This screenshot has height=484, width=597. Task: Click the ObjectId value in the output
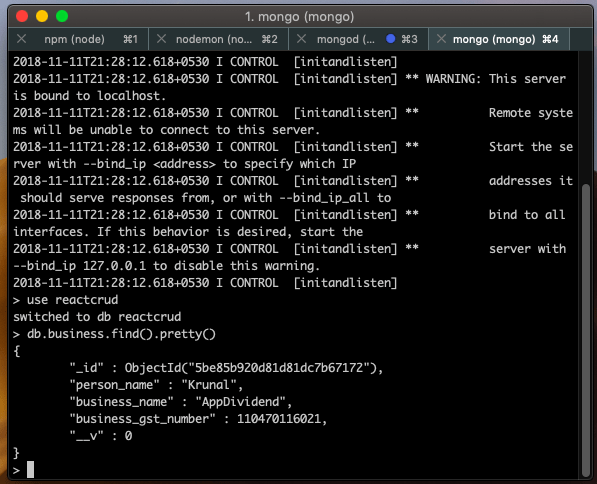click(253, 367)
